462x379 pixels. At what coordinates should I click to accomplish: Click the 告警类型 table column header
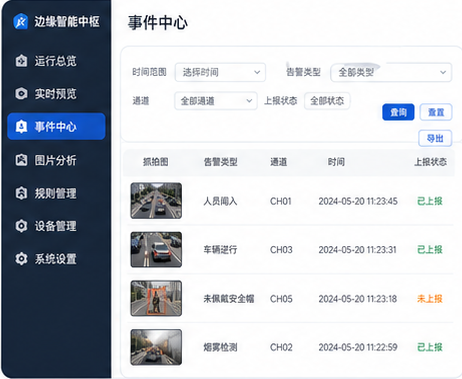point(220,162)
